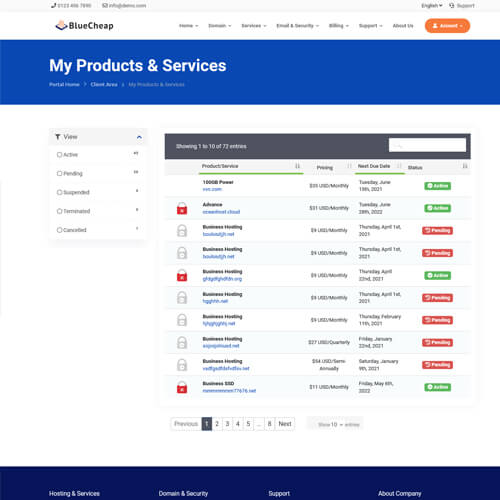The height and width of the screenshot is (500, 500).
Task: Open the Services dropdown menu
Action: 254,26
